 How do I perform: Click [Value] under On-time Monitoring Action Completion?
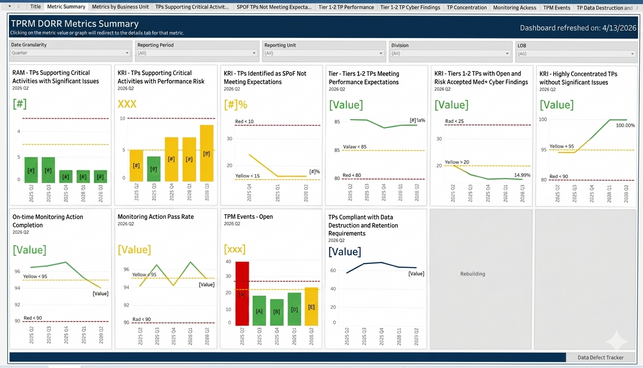(30, 250)
